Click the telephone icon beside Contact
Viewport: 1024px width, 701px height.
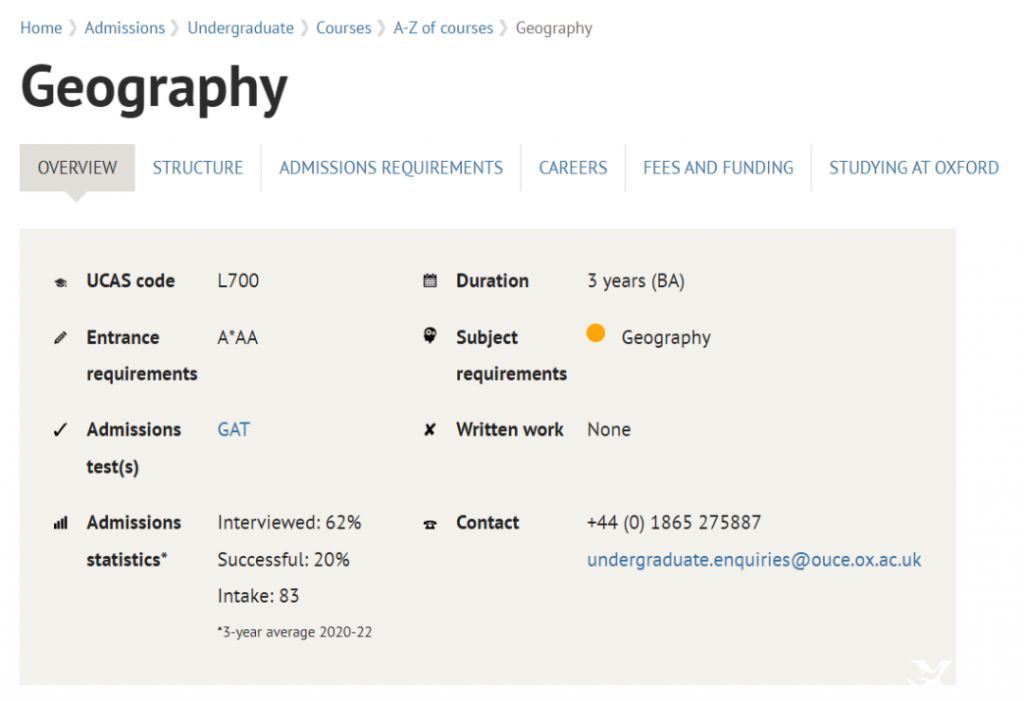point(430,524)
